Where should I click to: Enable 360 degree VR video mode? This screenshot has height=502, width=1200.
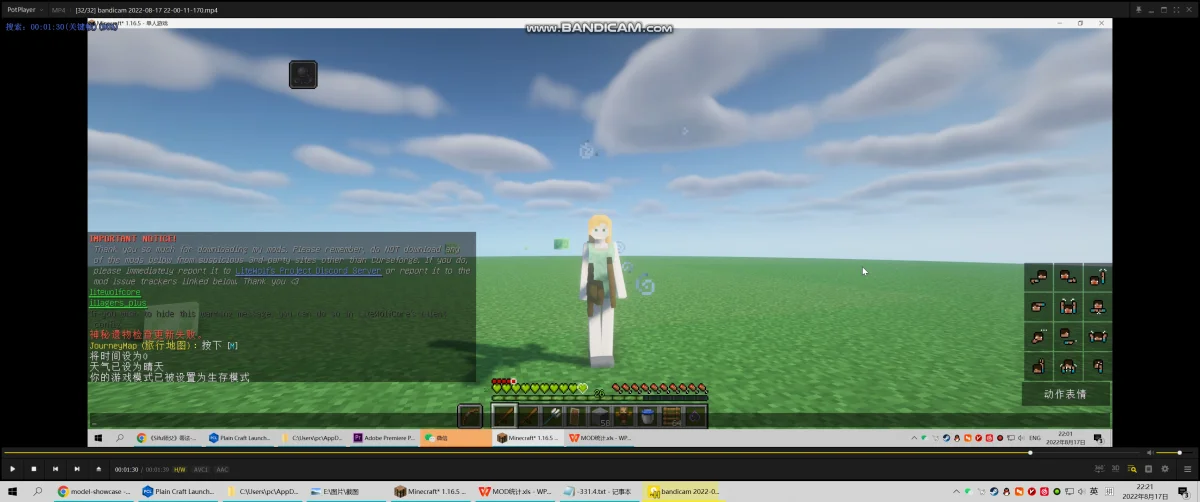click(x=1099, y=469)
